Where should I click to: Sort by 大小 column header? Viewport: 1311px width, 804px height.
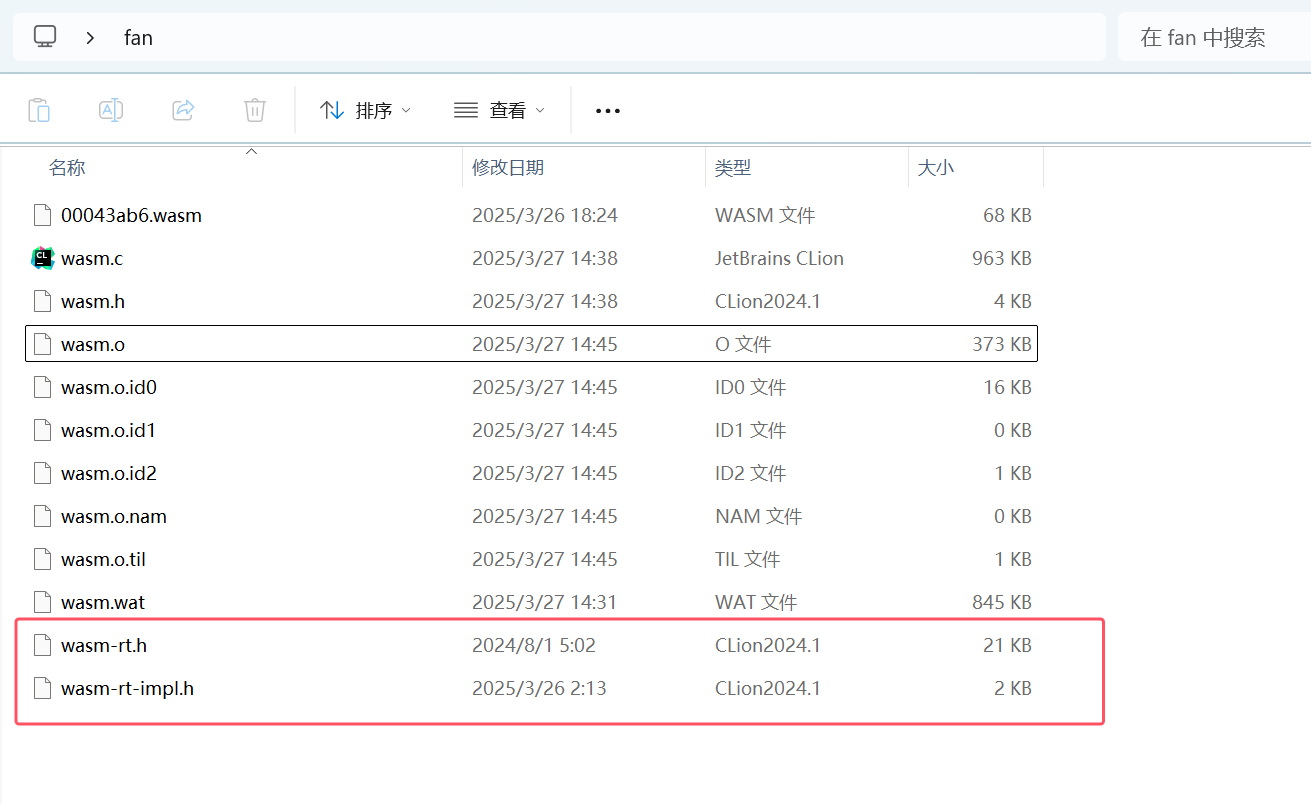(936, 168)
